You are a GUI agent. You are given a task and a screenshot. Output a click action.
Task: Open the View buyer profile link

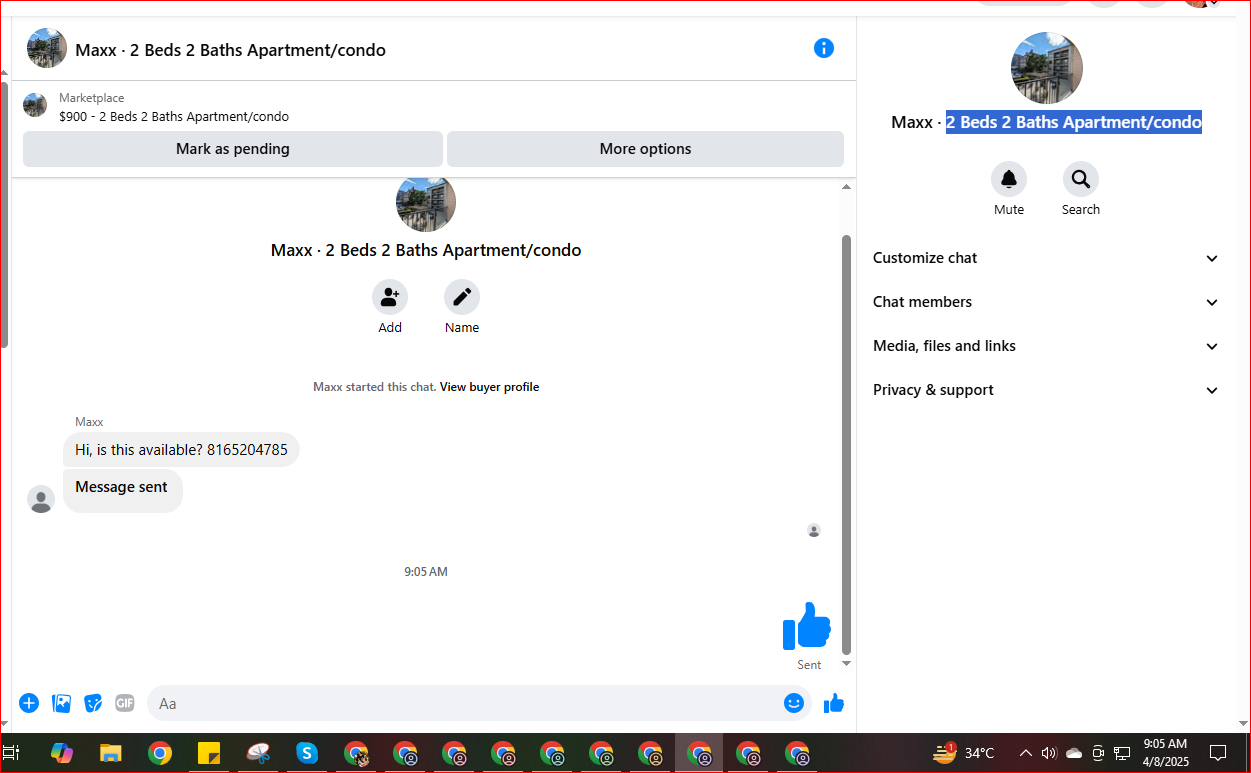(489, 387)
